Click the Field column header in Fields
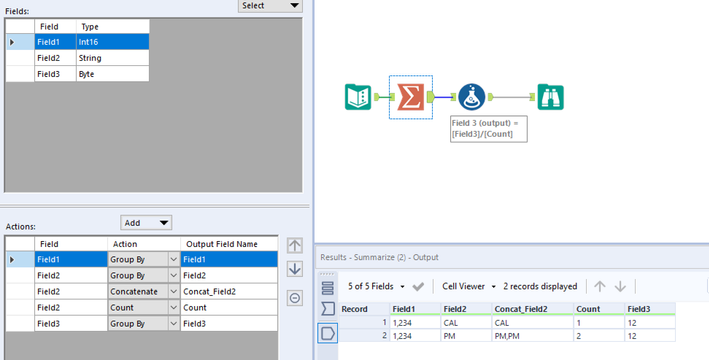The image size is (709, 360). tap(55, 27)
